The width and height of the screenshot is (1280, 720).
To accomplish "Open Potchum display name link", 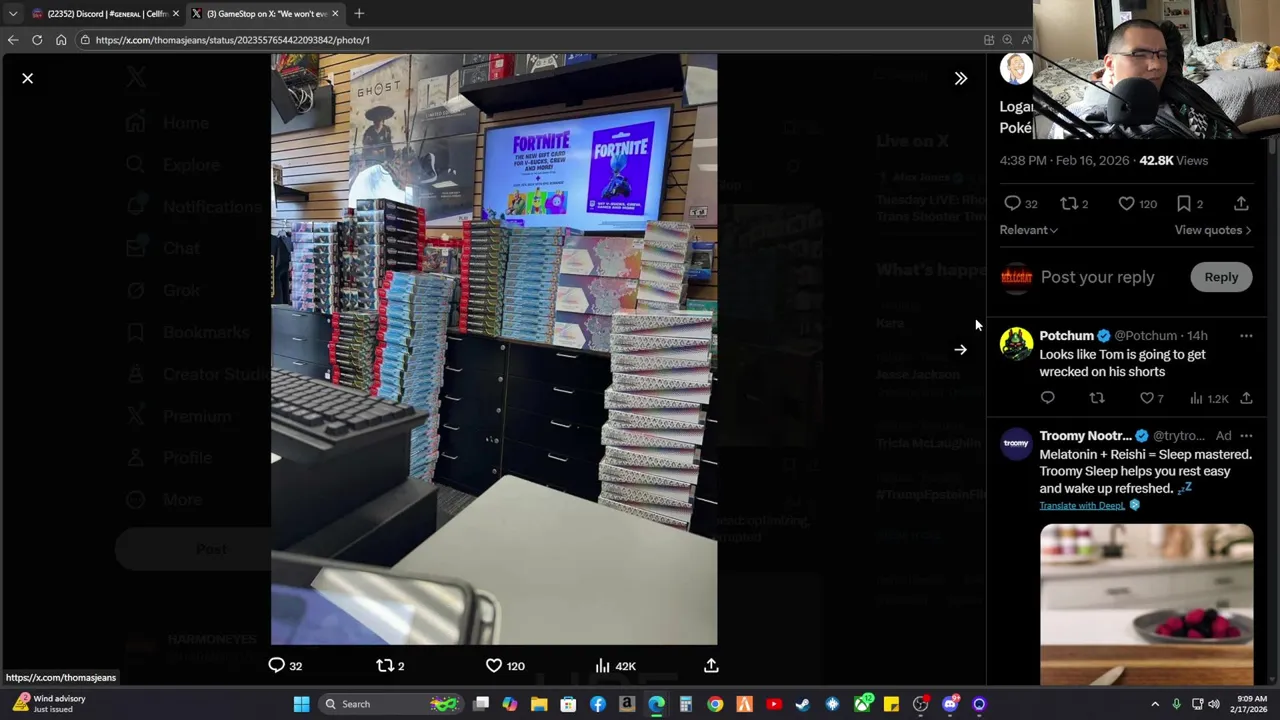I will [1066, 336].
